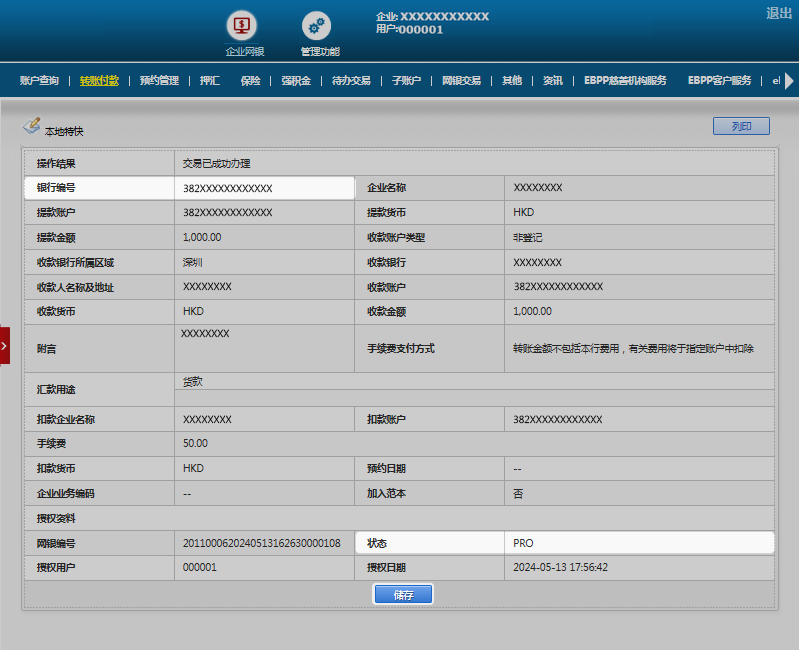Select the 银行编号 value field

coord(264,188)
